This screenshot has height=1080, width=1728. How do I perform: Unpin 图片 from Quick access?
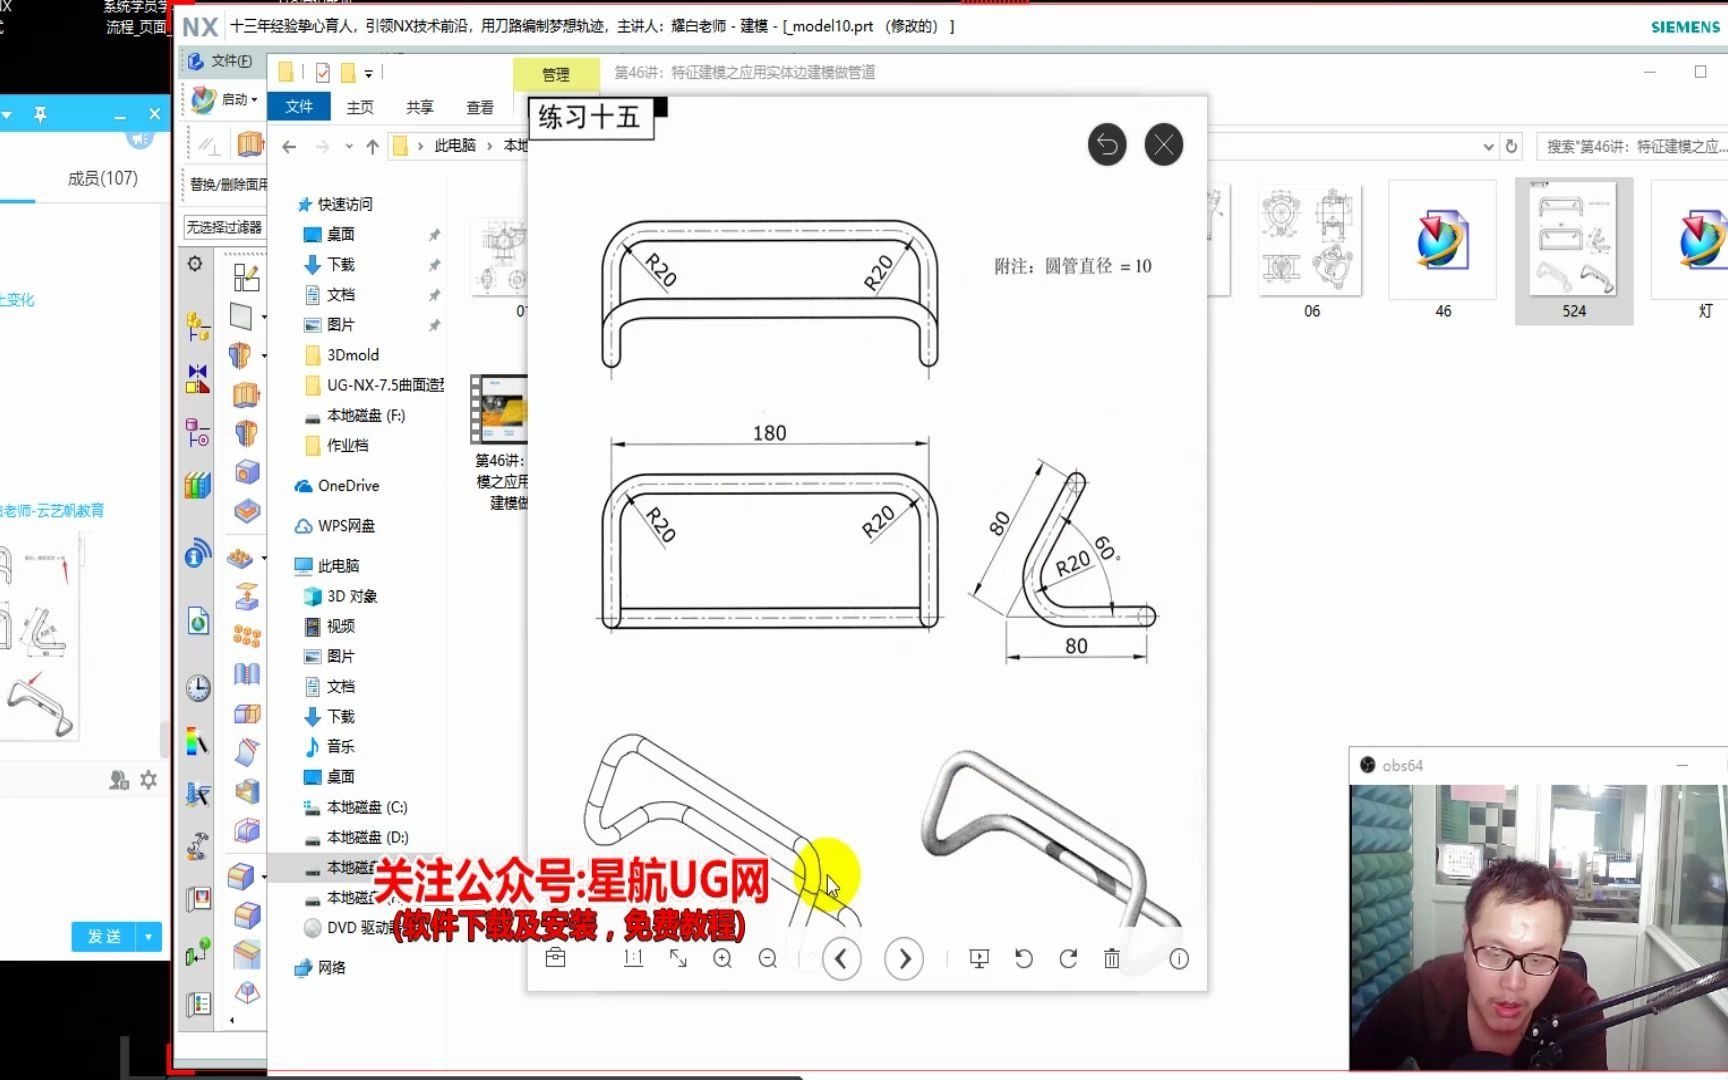(435, 324)
